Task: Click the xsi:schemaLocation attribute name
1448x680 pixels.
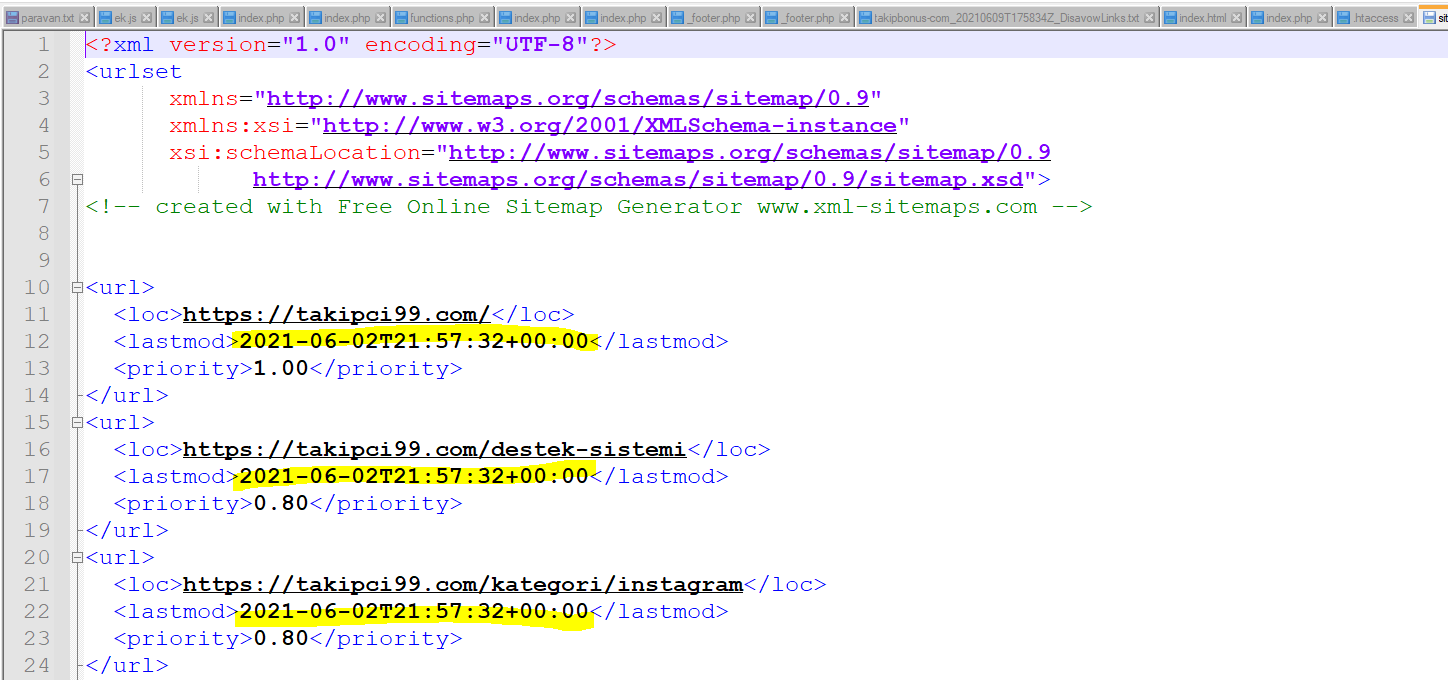Action: pos(294,152)
